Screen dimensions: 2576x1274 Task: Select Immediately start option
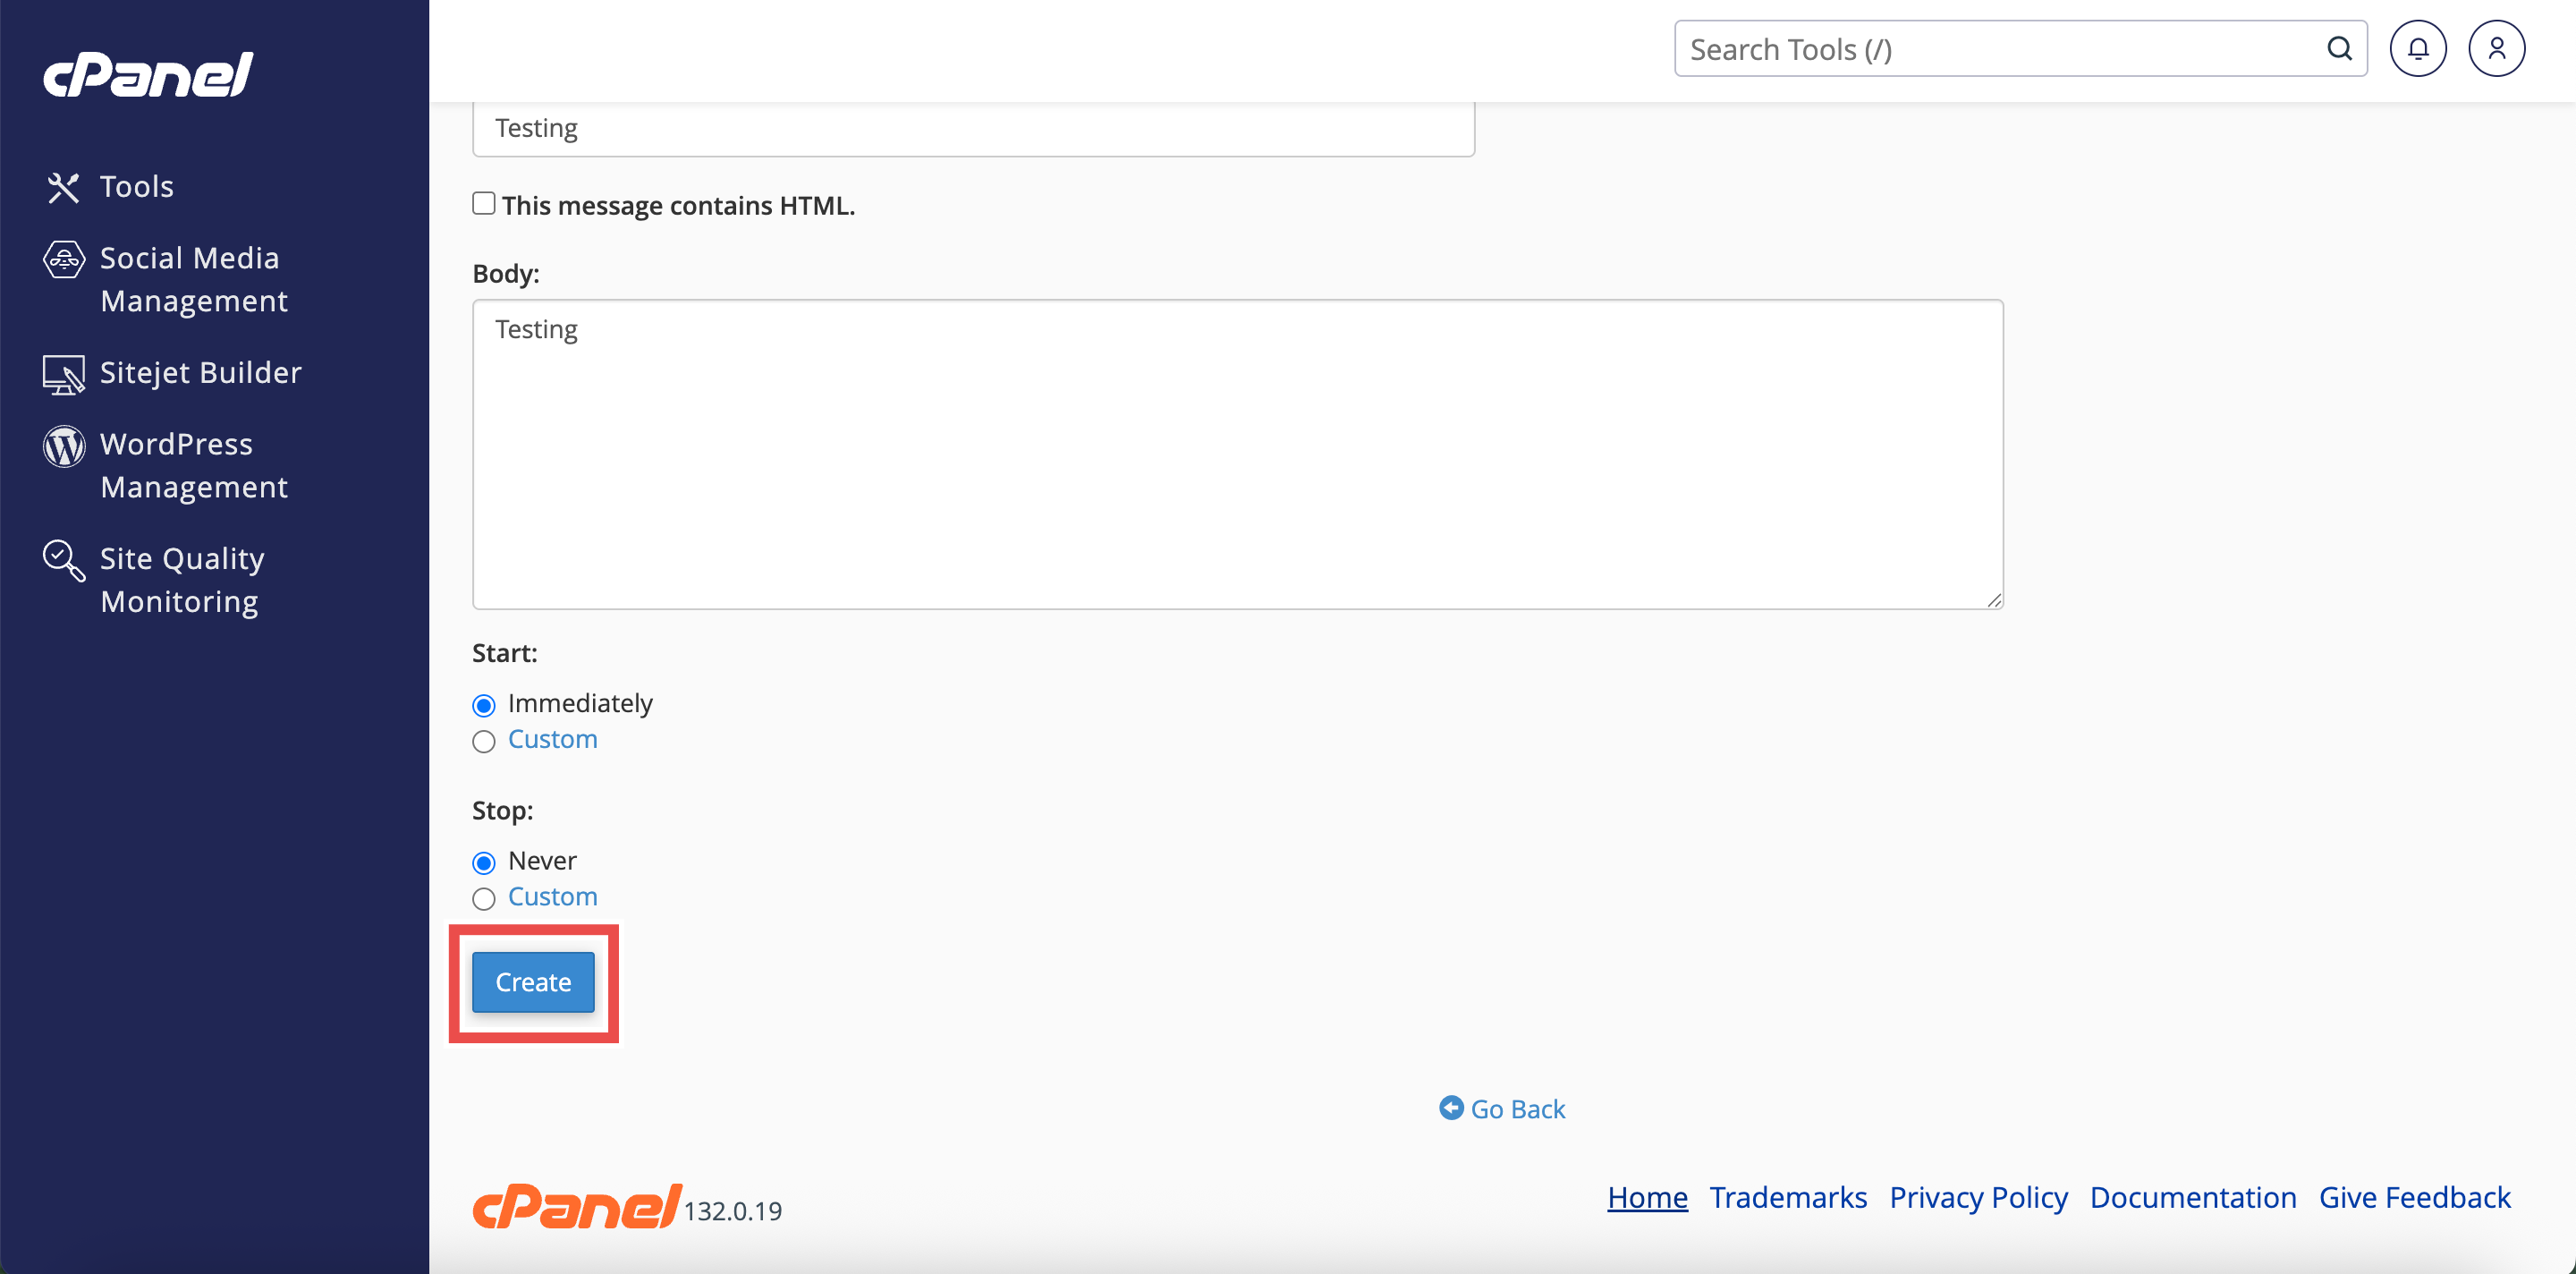coord(484,706)
